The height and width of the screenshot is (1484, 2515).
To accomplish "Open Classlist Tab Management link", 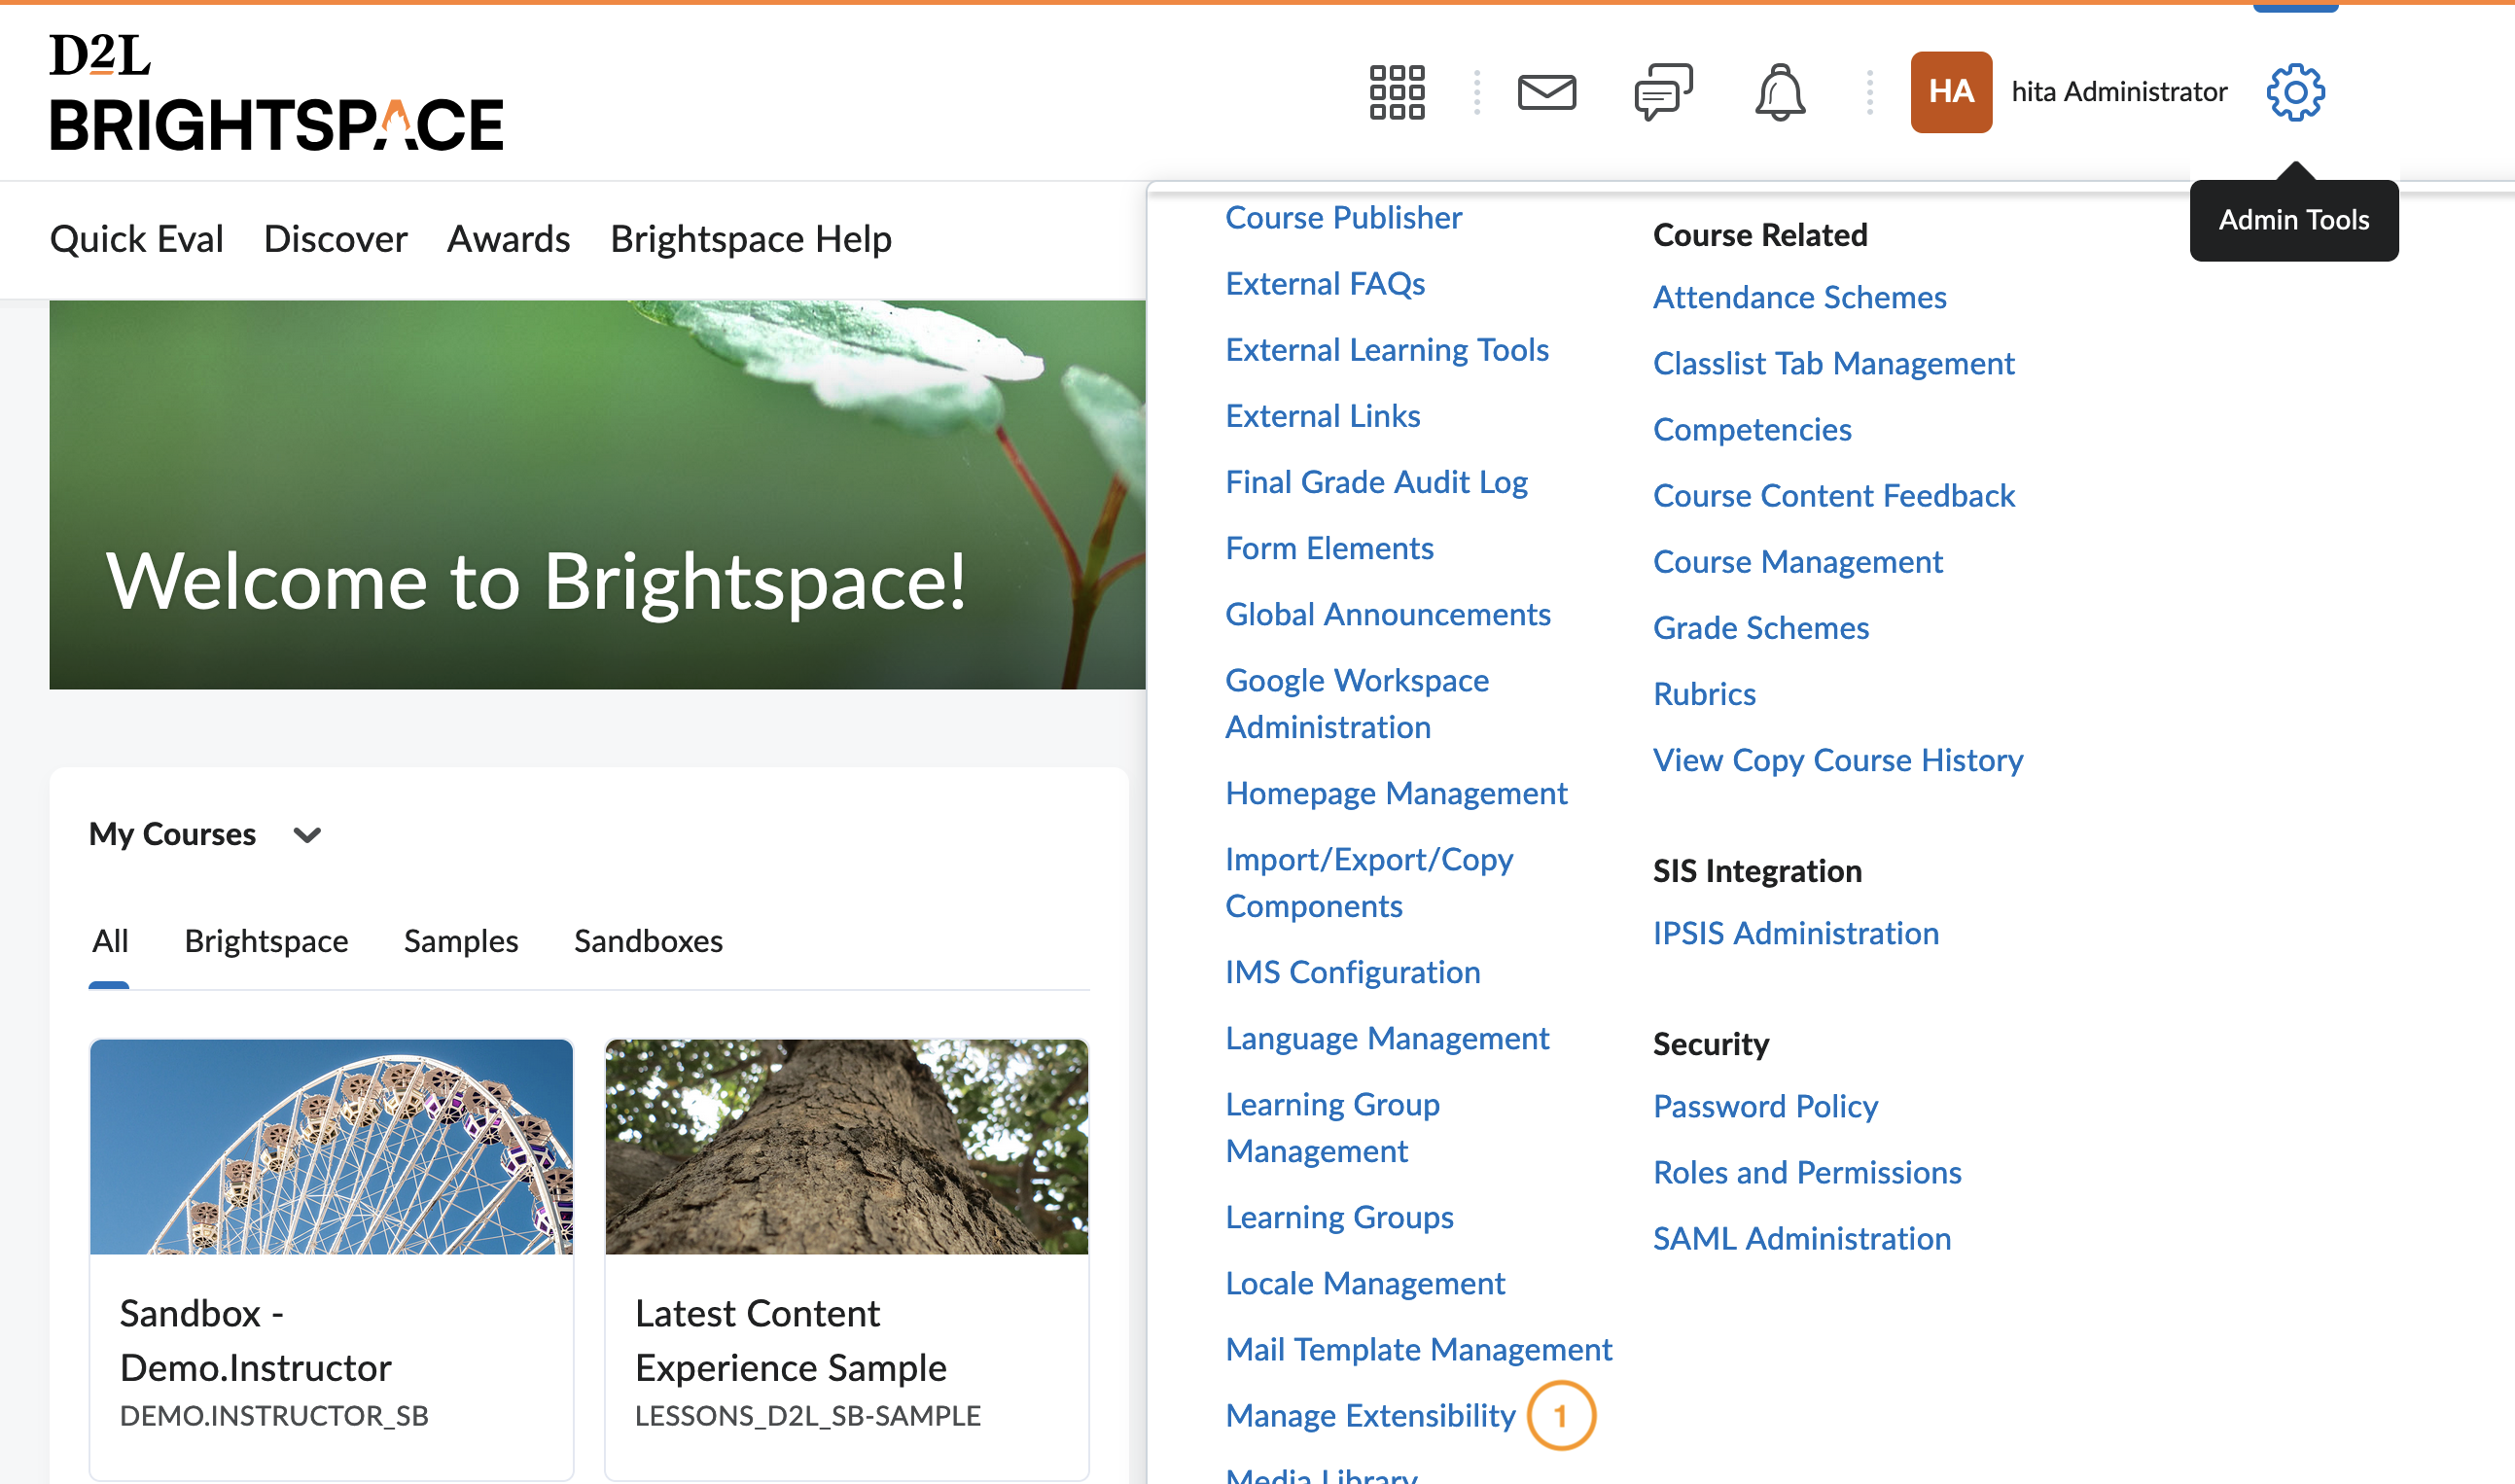I will pyautogui.click(x=1833, y=363).
